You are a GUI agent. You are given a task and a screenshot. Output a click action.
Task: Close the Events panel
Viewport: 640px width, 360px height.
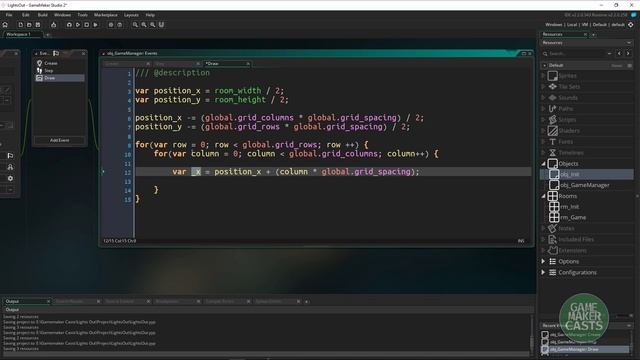click(83, 53)
